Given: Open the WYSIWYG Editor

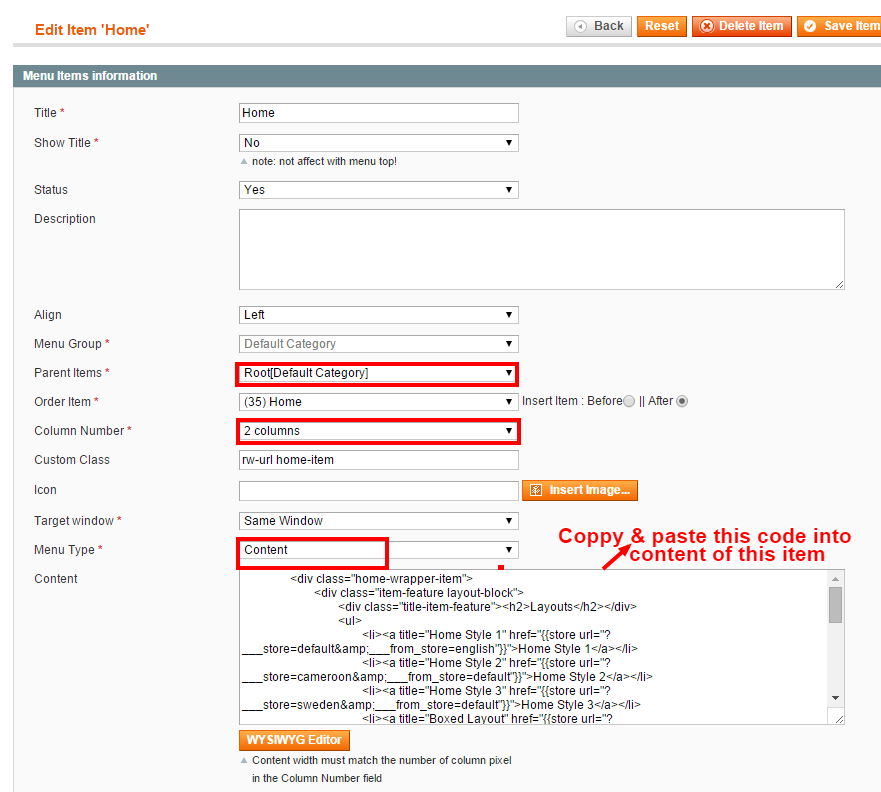Looking at the screenshot, I should (x=294, y=740).
